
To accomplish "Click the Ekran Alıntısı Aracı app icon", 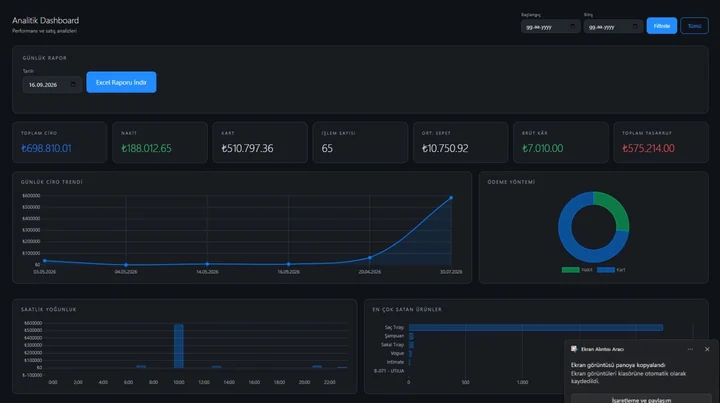I will pyautogui.click(x=574, y=349).
